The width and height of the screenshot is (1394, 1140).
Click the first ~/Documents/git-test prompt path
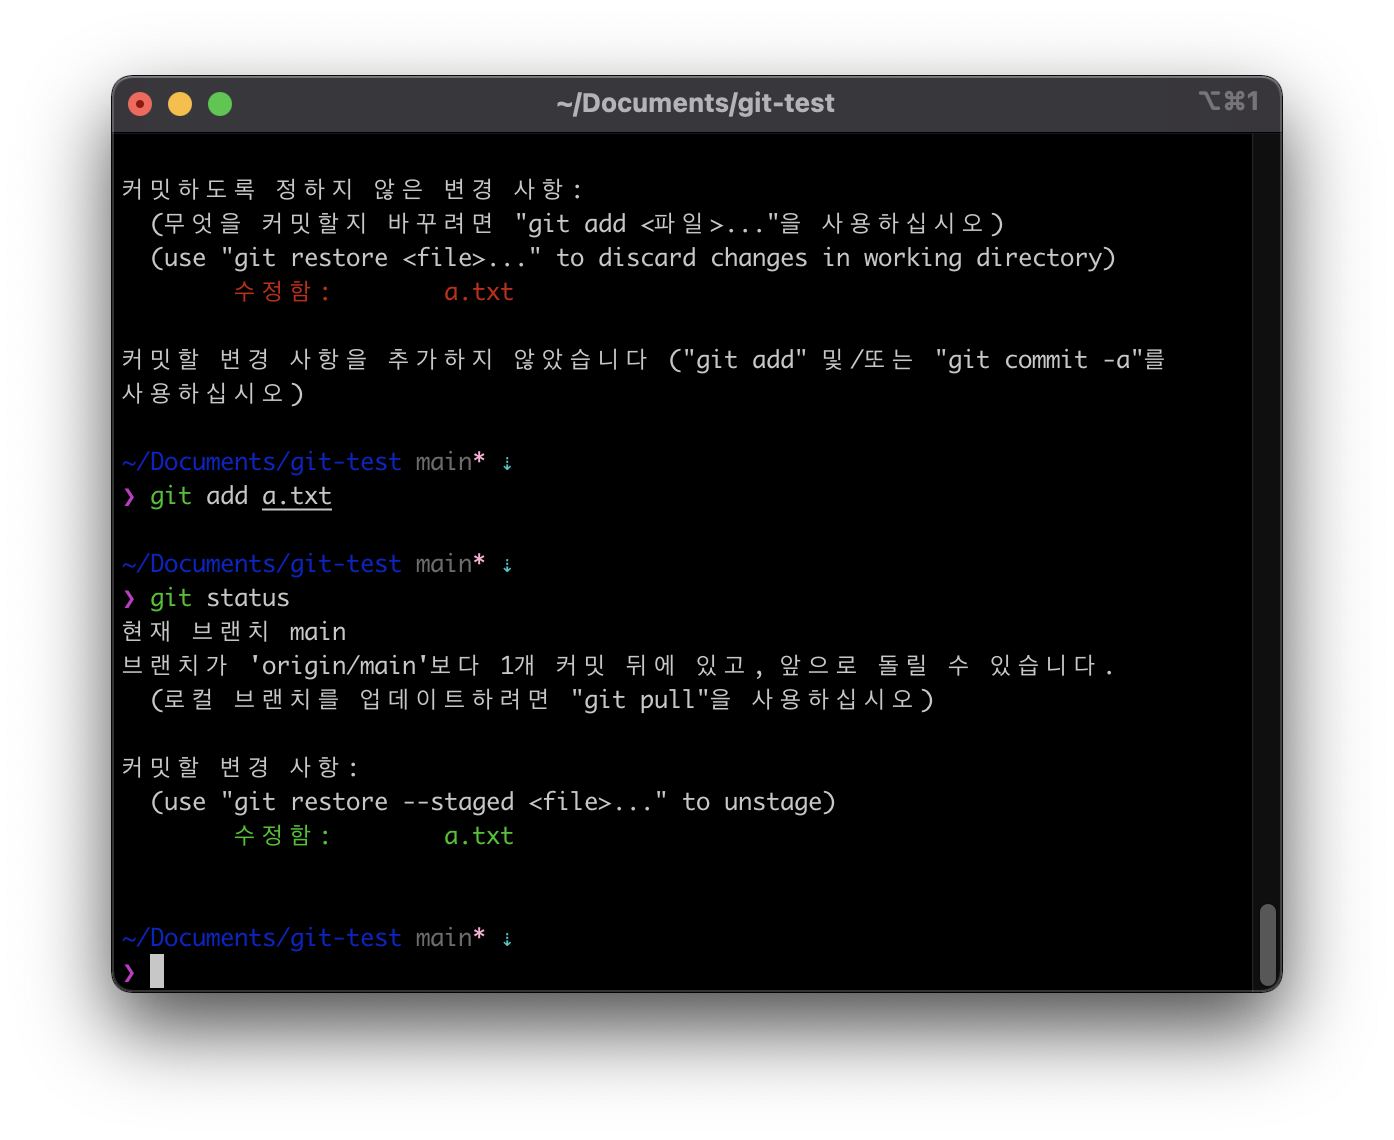(262, 461)
